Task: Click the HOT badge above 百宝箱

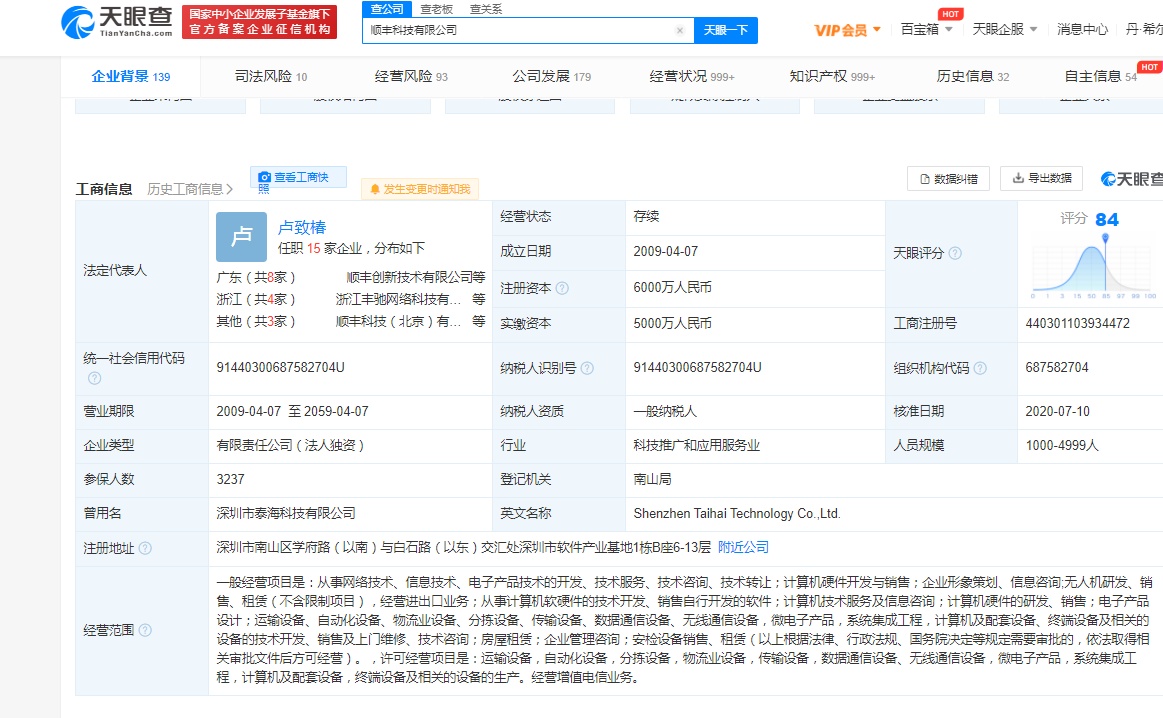Action: [x=951, y=14]
